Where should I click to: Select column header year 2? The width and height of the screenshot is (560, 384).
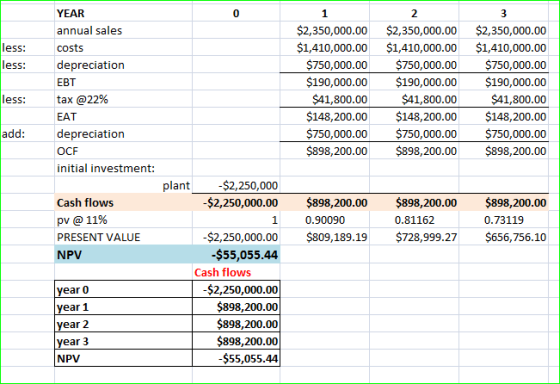coord(414,14)
